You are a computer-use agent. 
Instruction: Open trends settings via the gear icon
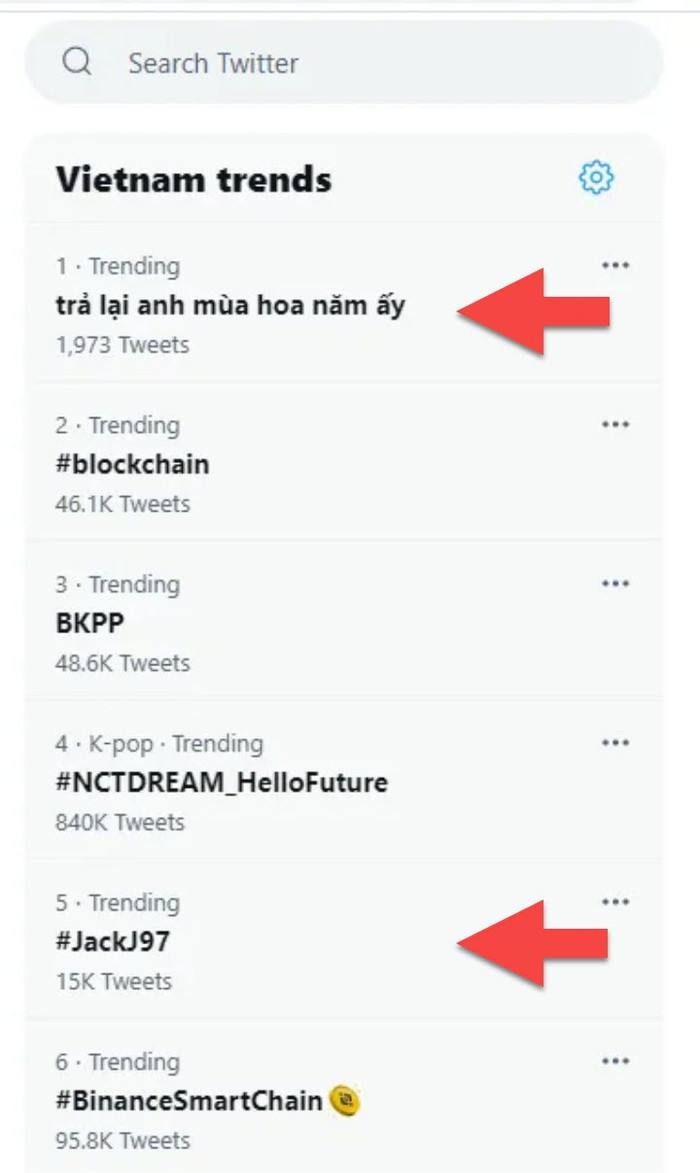595,177
